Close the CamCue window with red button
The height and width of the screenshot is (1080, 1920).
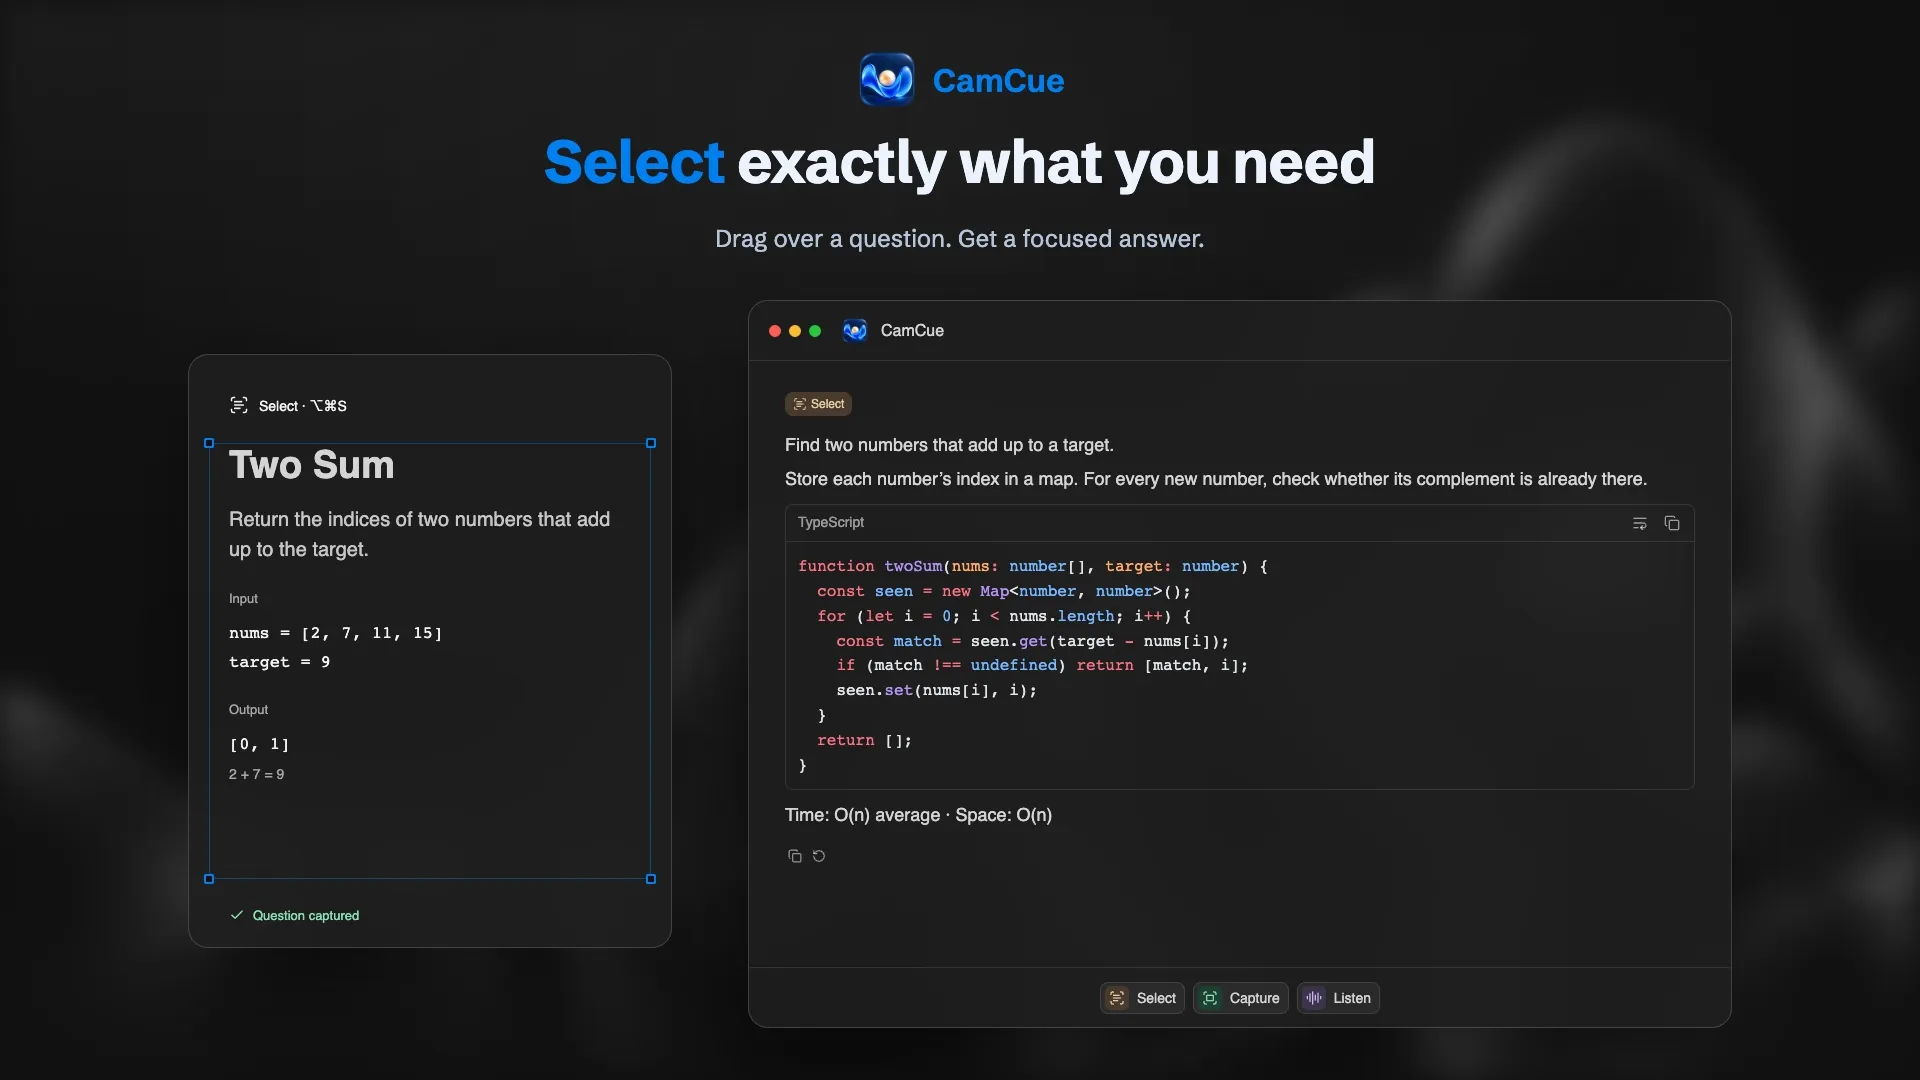(x=775, y=331)
